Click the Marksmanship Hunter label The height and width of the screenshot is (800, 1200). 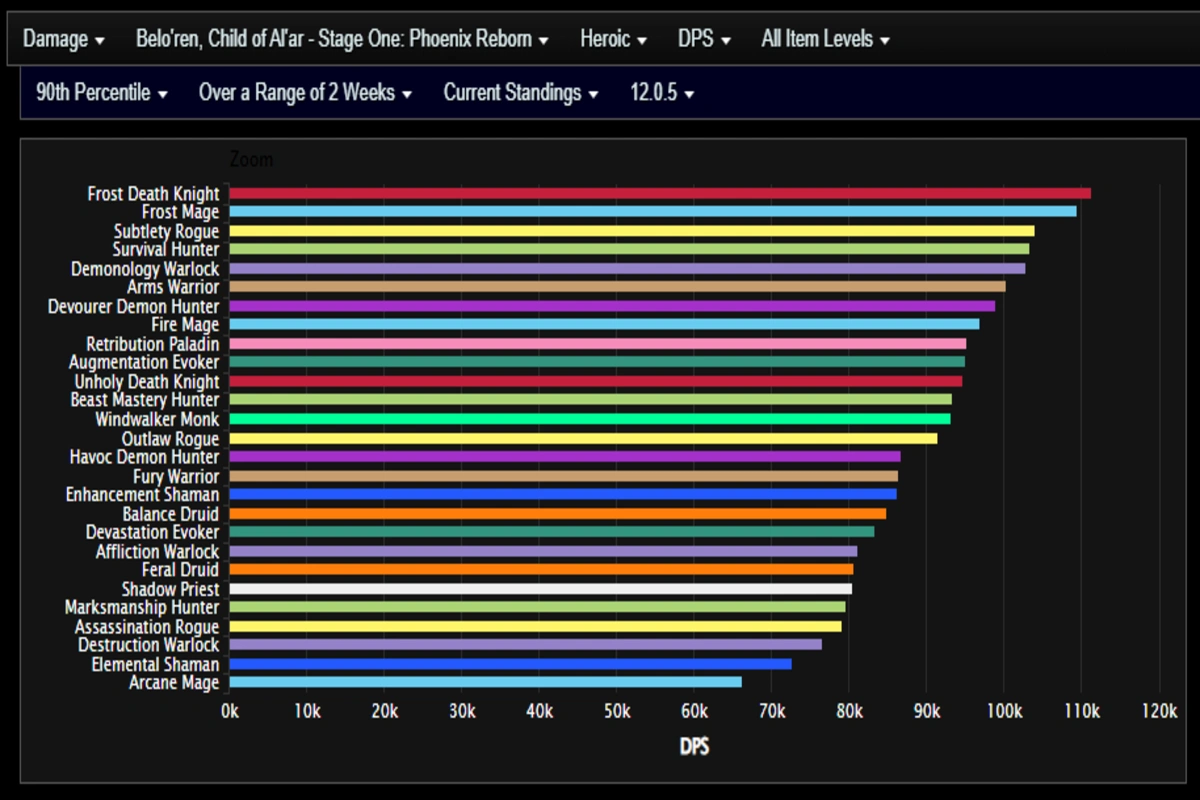point(142,607)
